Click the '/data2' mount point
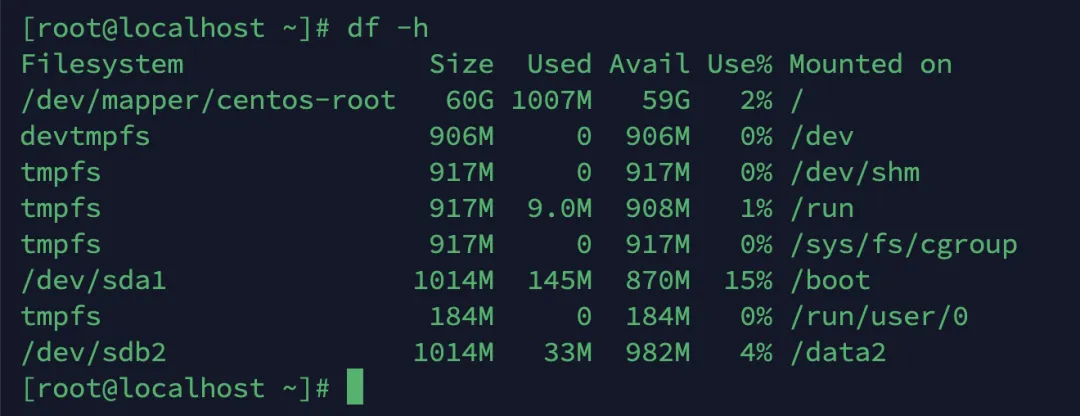 pos(838,352)
